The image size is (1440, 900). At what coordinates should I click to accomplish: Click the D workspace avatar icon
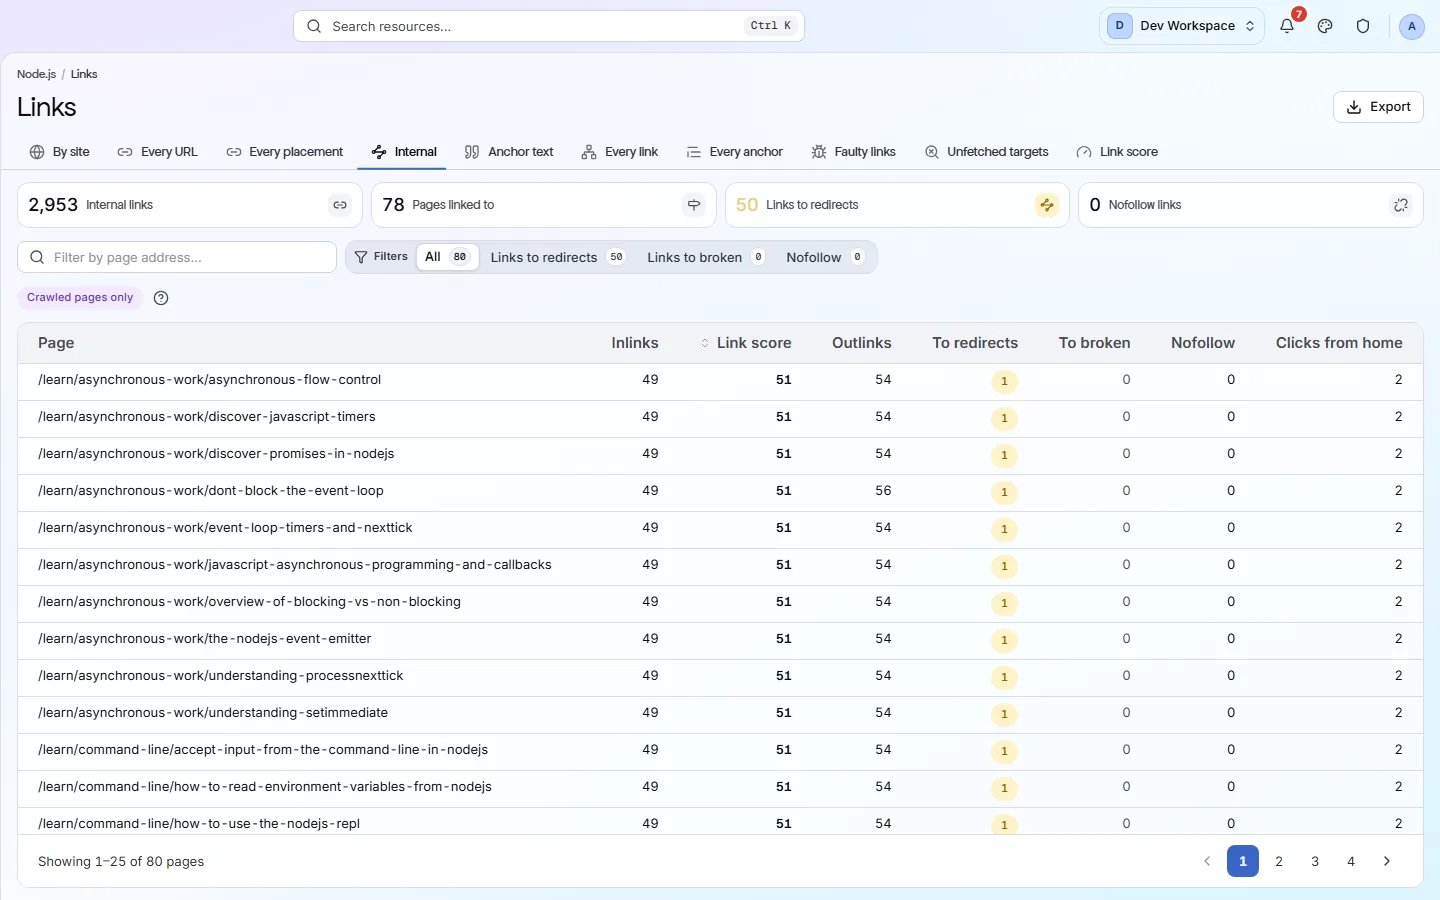click(x=1119, y=26)
